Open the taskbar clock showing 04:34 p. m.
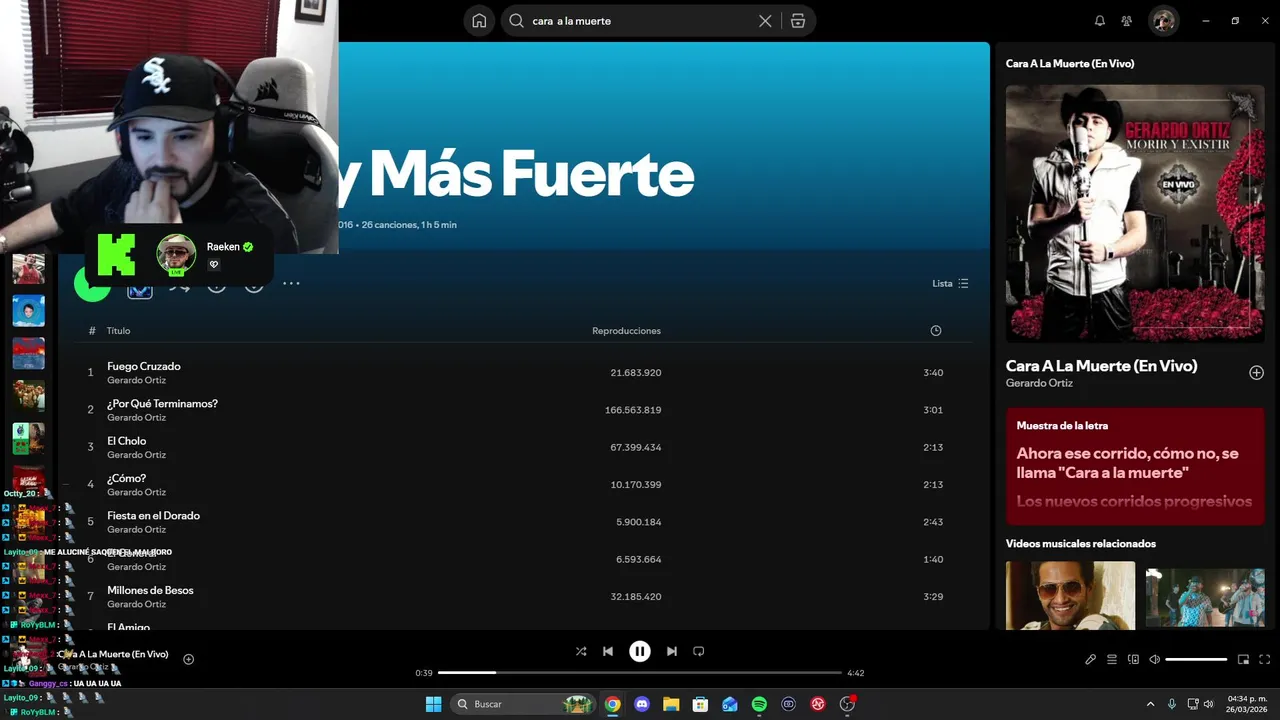Image resolution: width=1280 pixels, height=720 pixels. point(1247,704)
